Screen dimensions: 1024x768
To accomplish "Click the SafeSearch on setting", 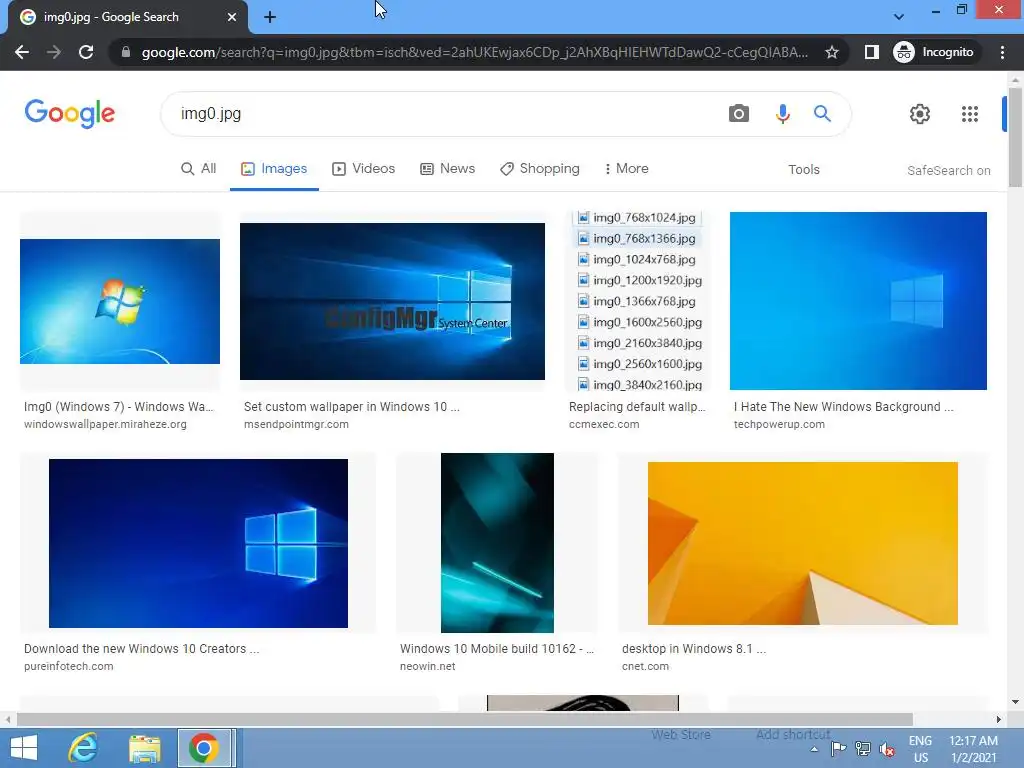I will coord(948,170).
